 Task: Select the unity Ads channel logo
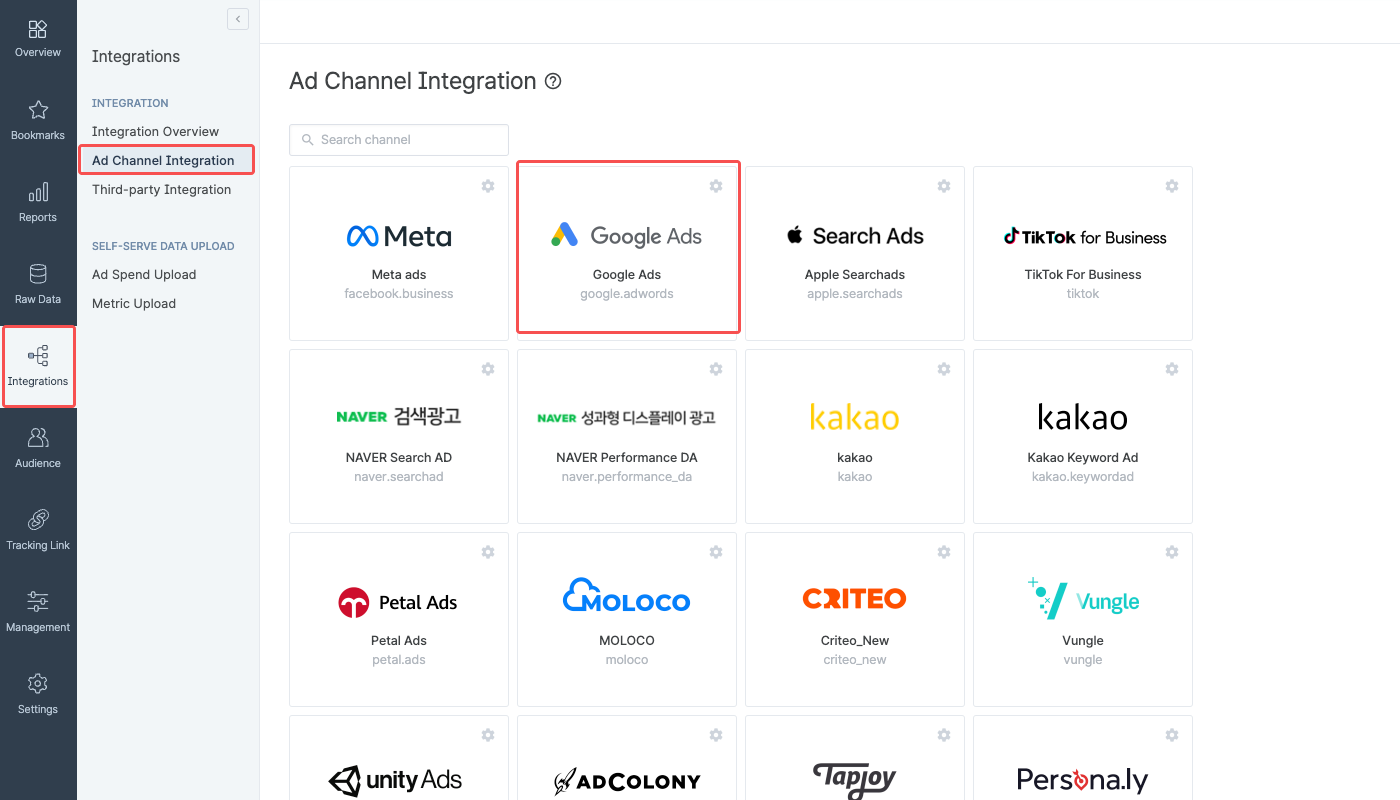(396, 780)
